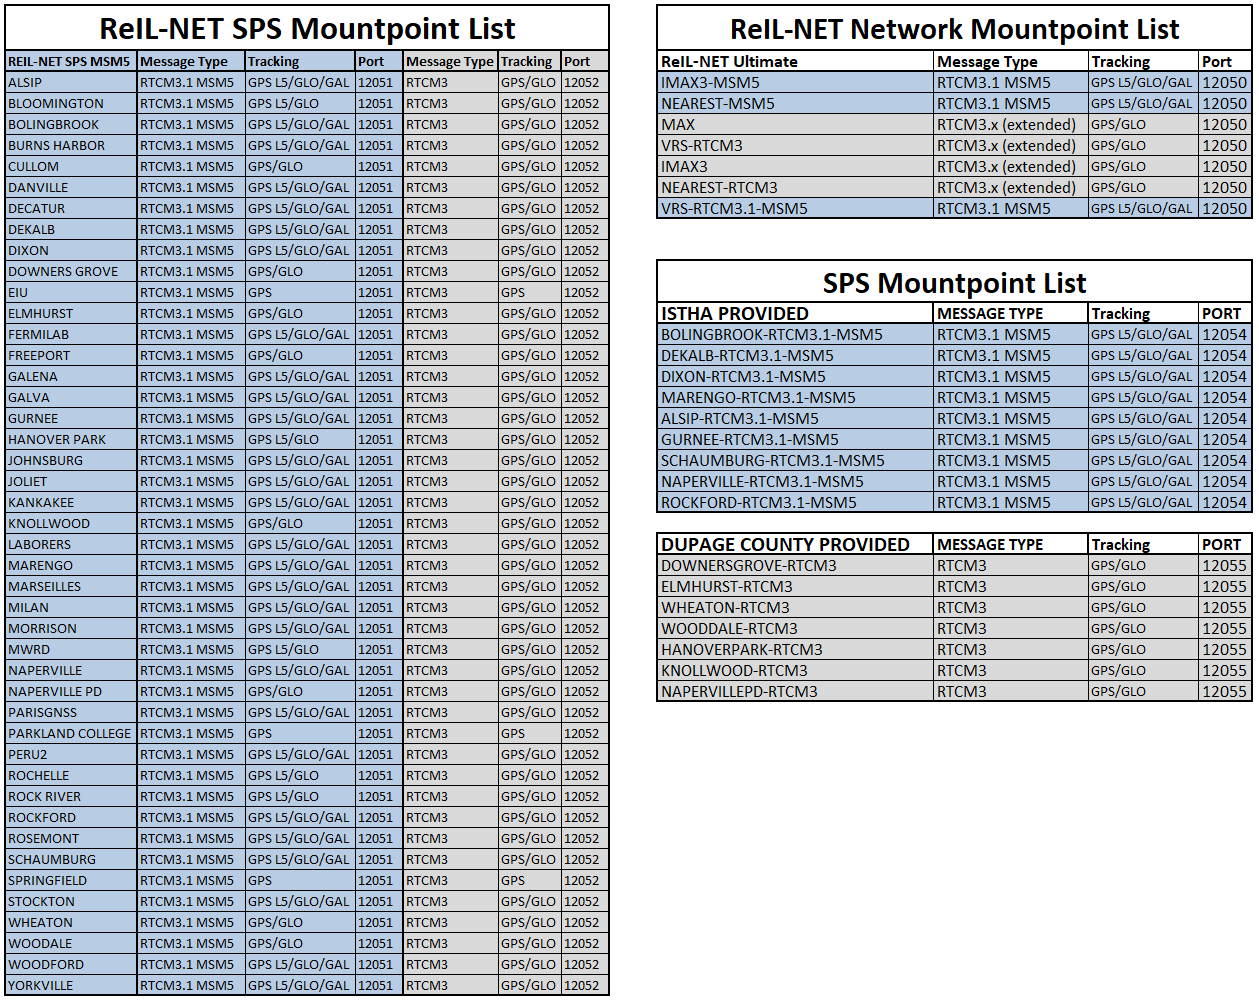Select the HANOVERPARK-RTCM3 mountpoint cell
This screenshot has width=1259, height=1001.
pos(741,650)
